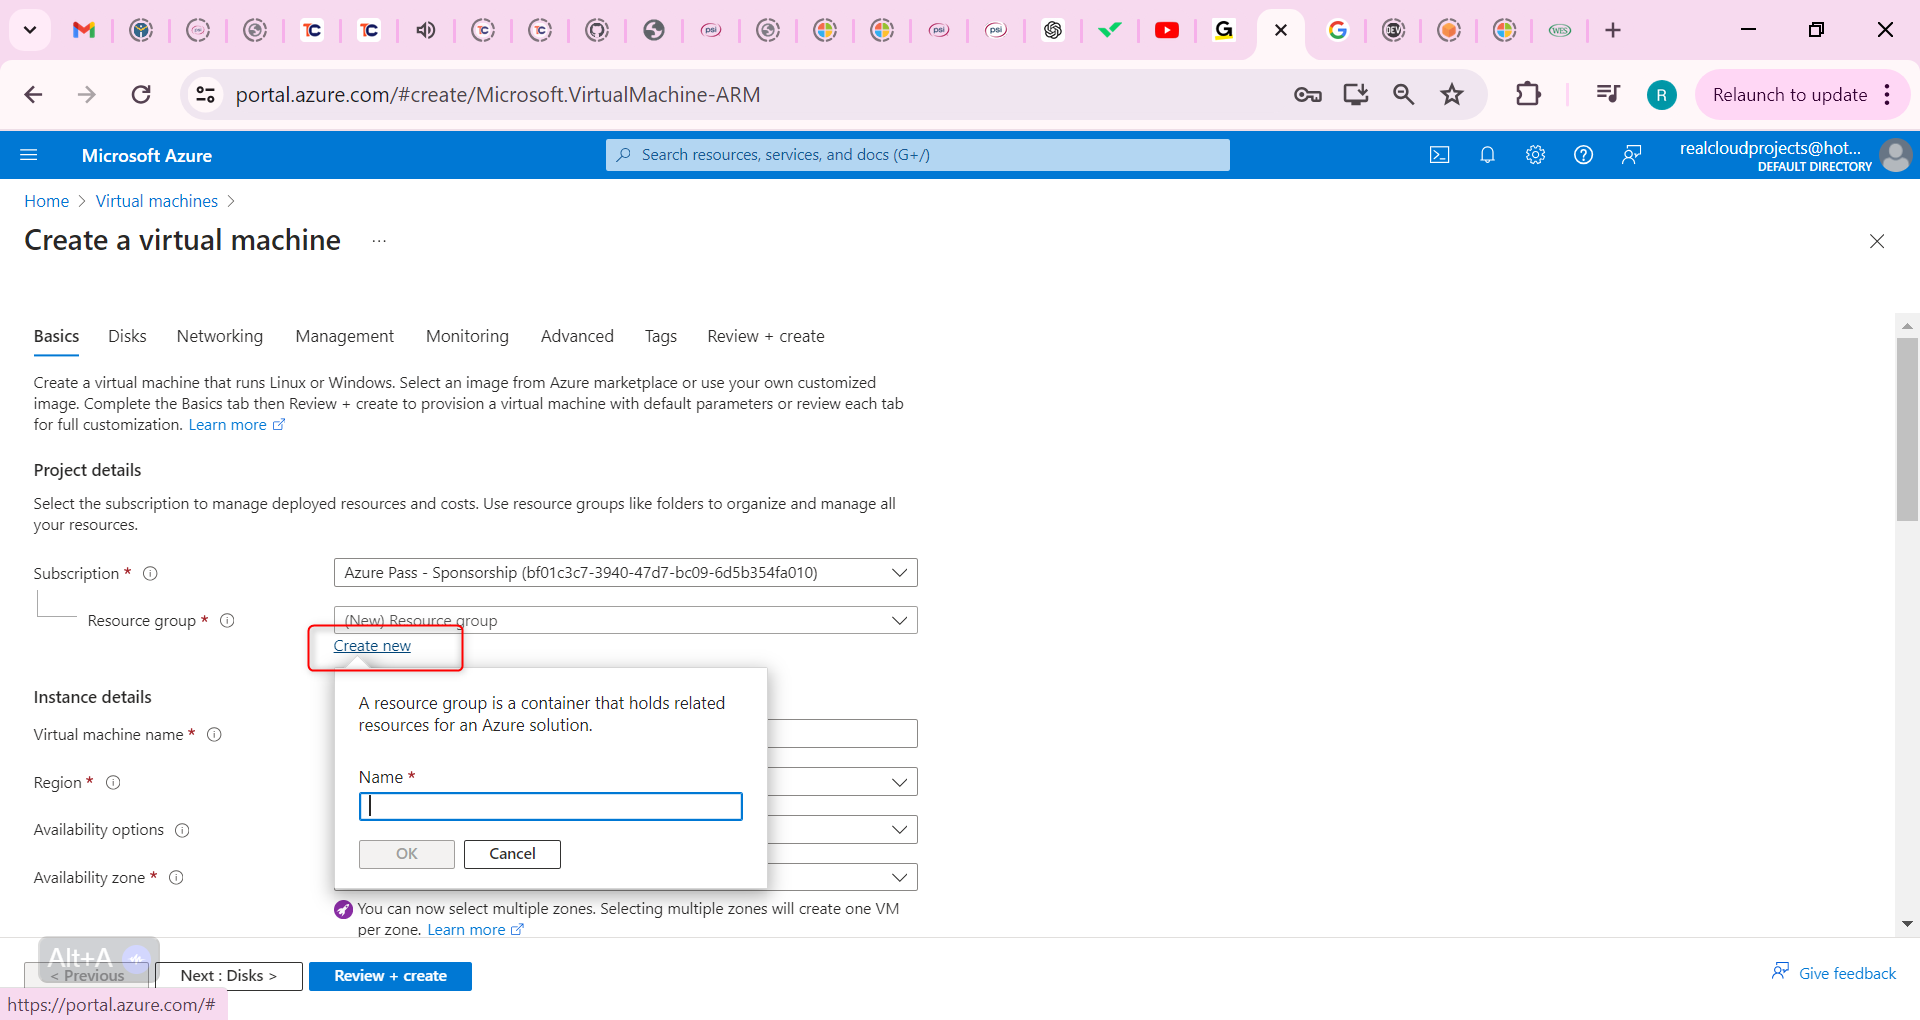
Task: Open the ellipsis menu beside the page title
Action: coord(379,241)
